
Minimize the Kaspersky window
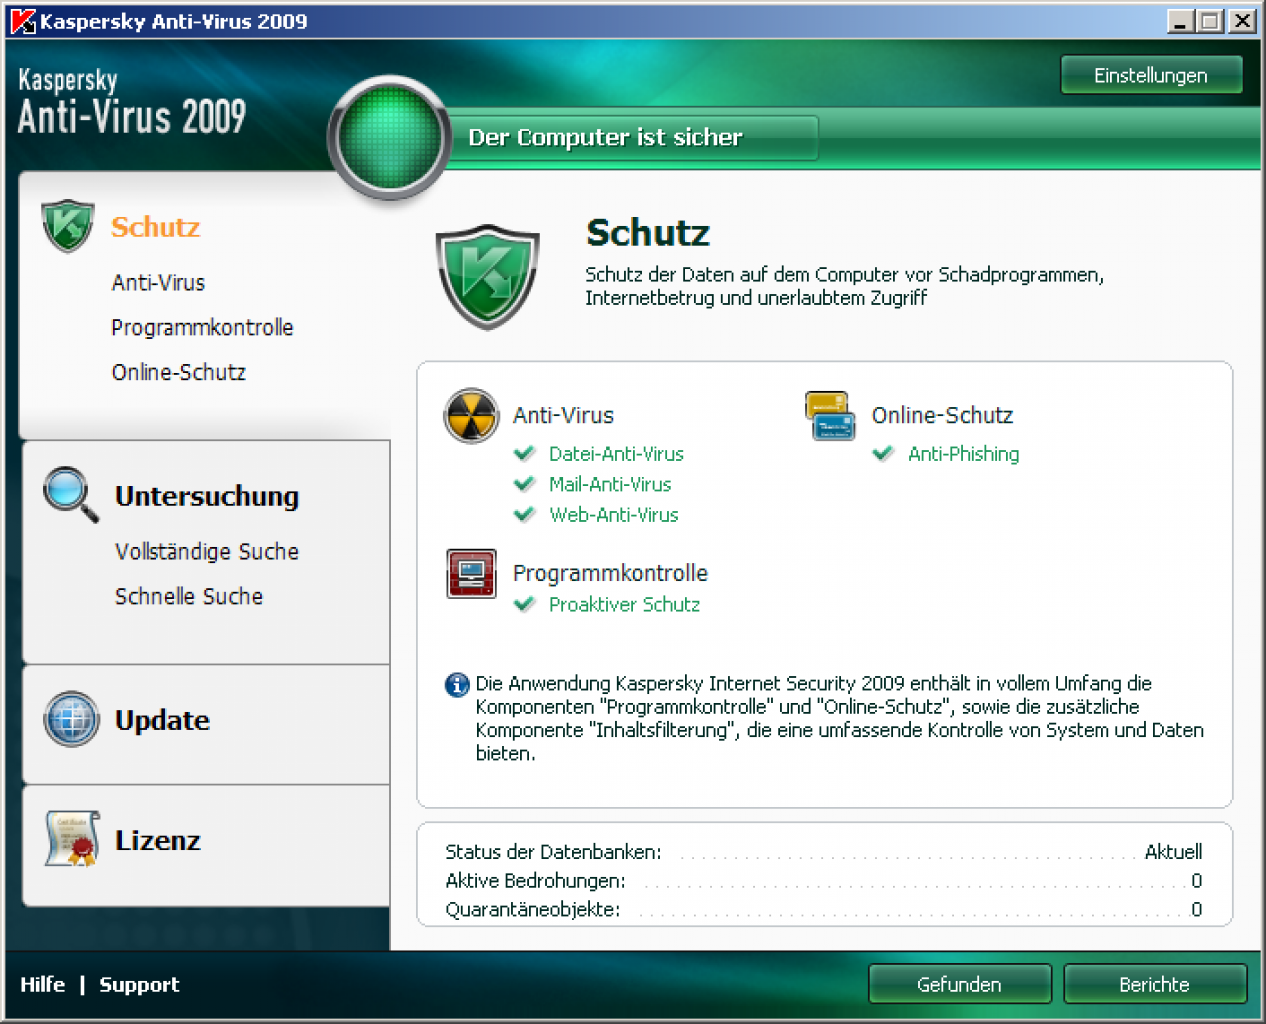pos(1181,21)
